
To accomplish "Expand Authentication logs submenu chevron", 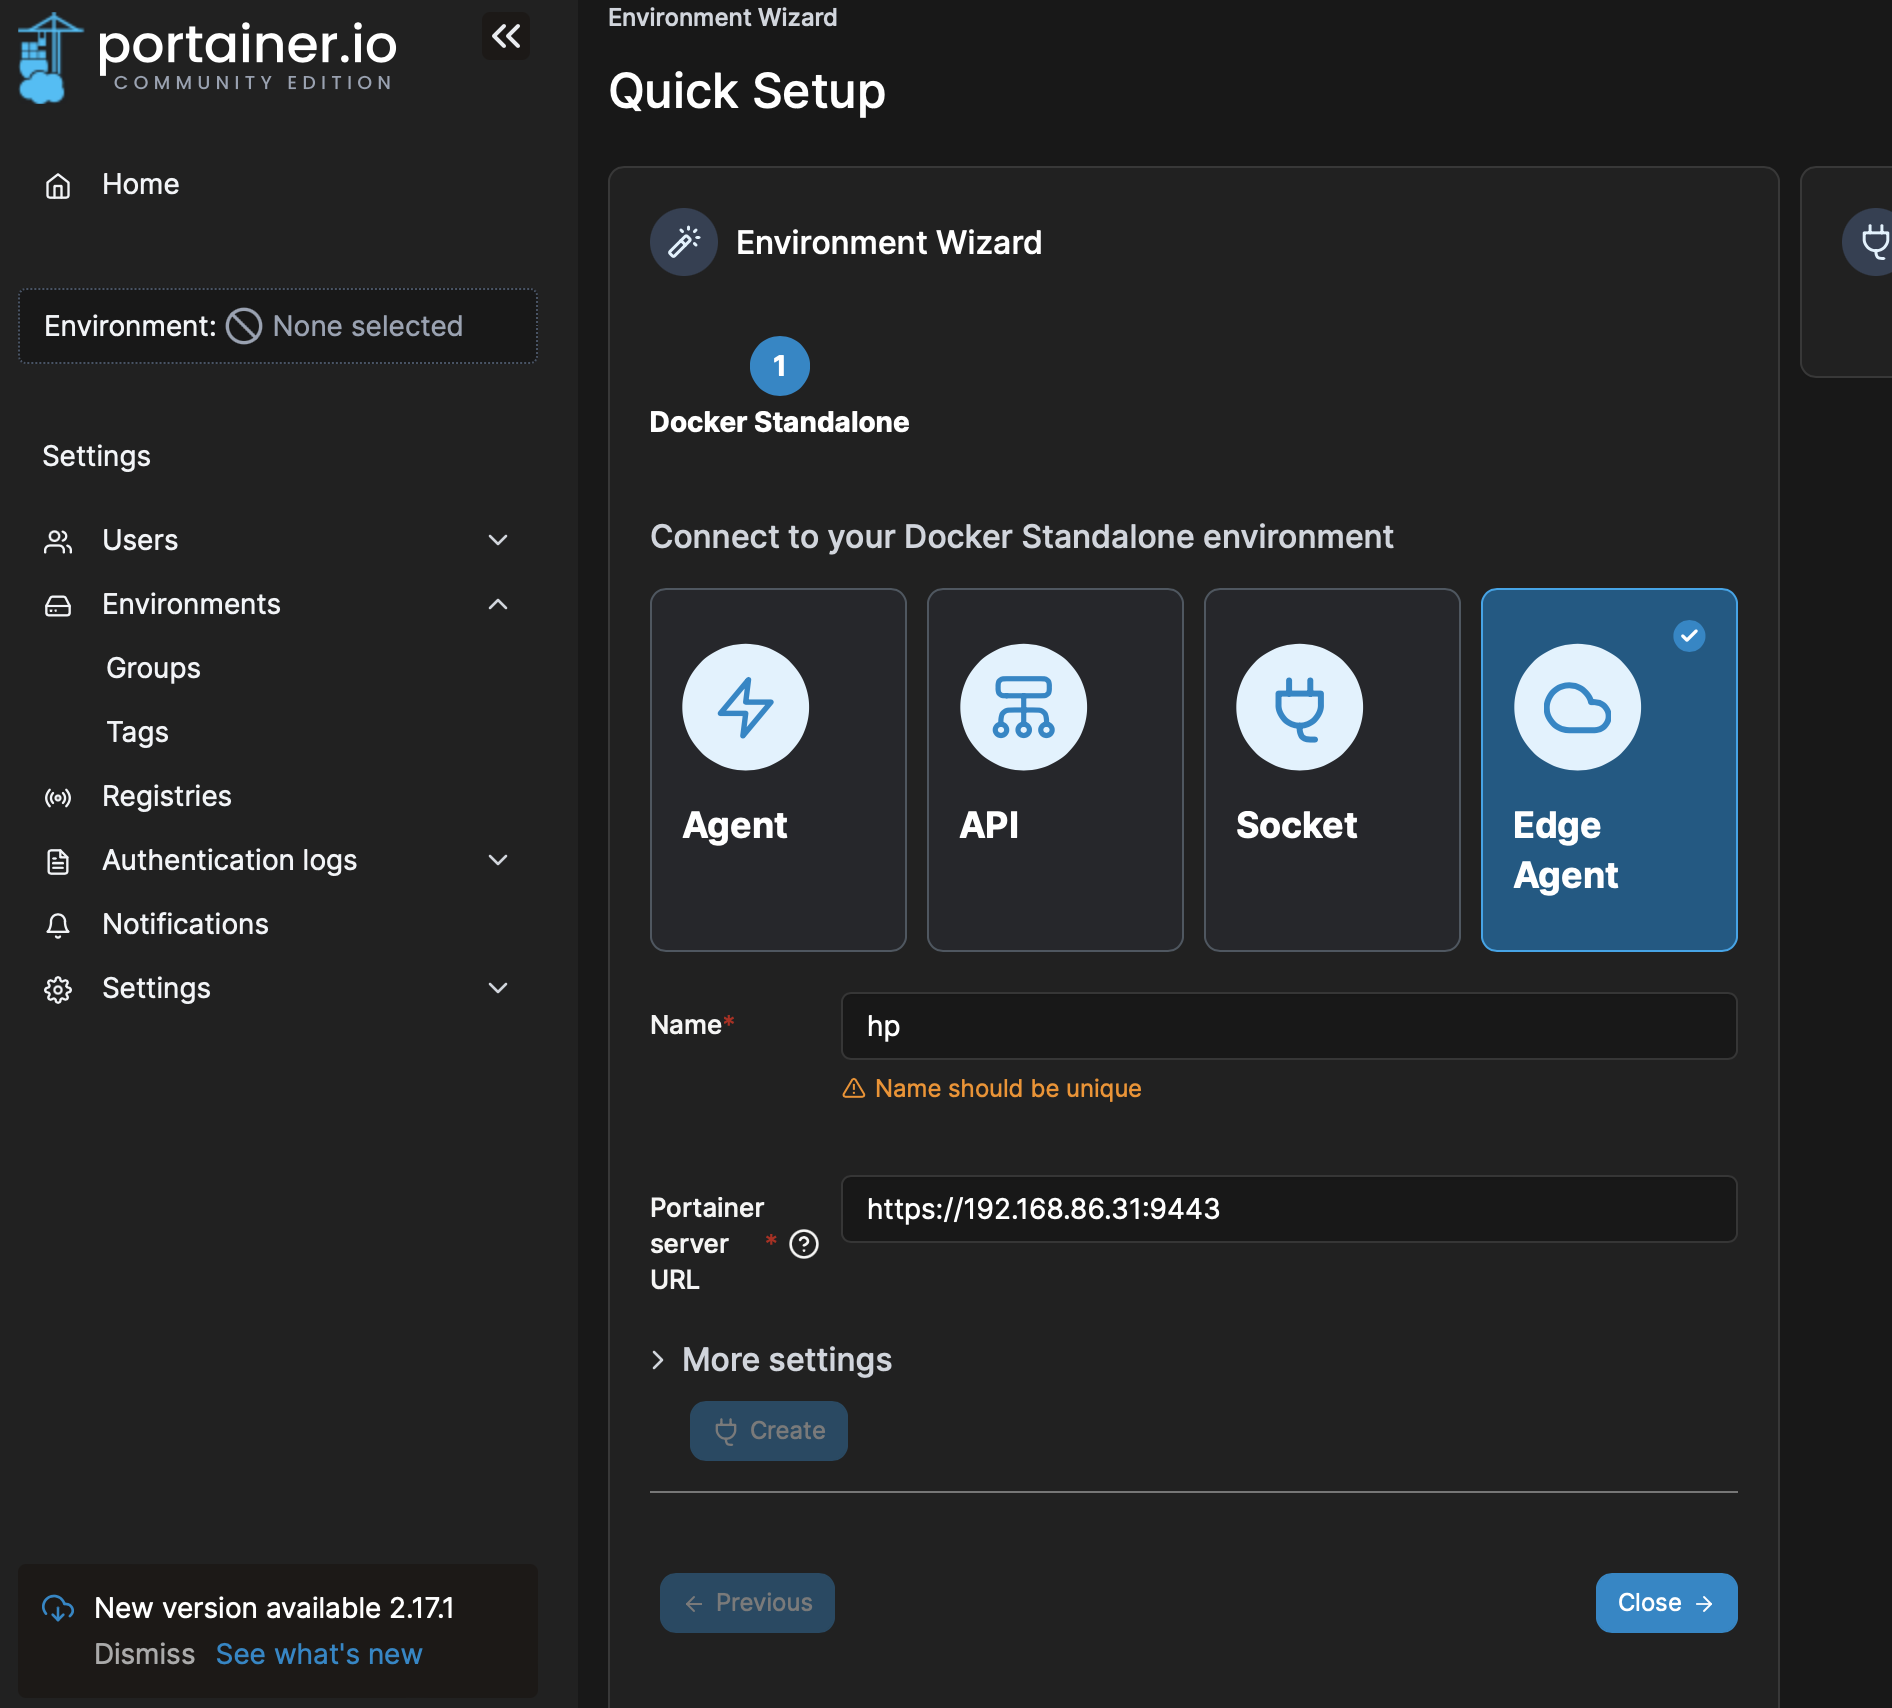I will 498,860.
